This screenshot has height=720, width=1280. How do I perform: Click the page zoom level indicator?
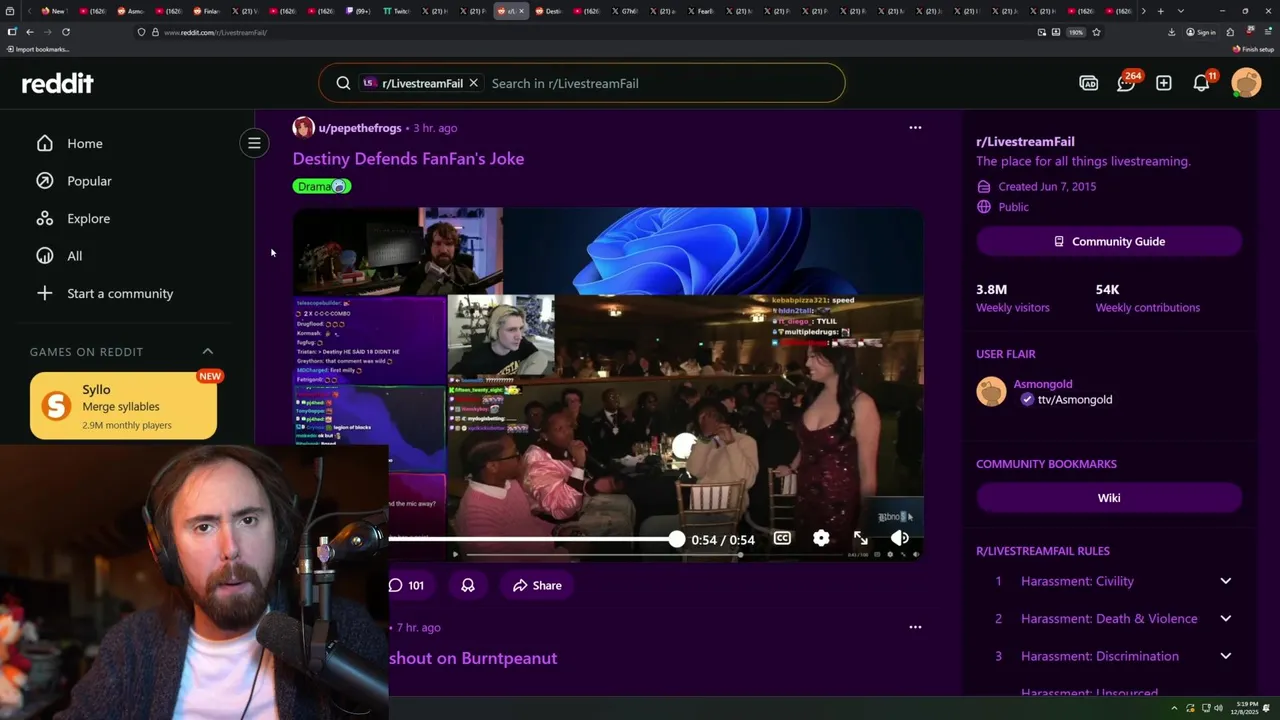coord(1075,32)
